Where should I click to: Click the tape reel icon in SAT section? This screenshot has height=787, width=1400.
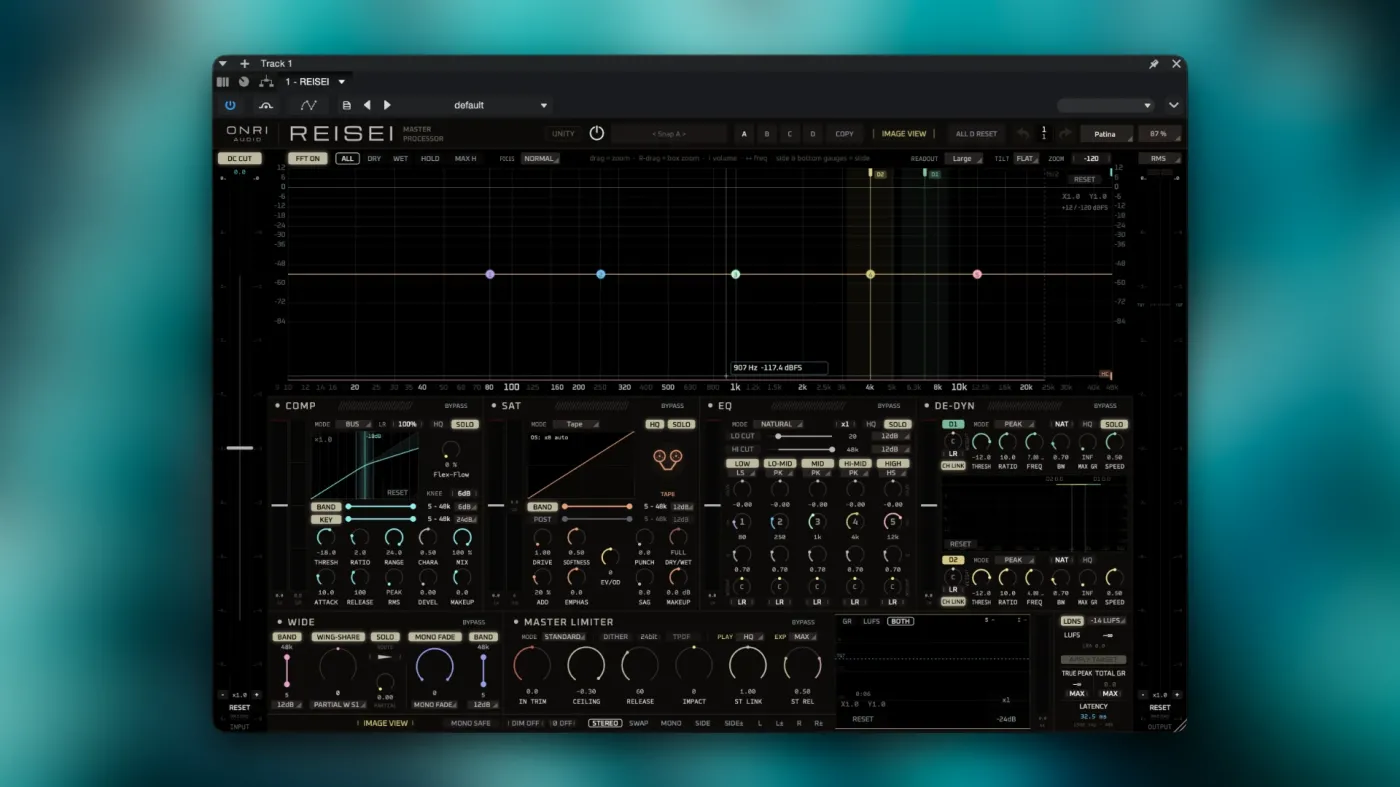(x=667, y=458)
